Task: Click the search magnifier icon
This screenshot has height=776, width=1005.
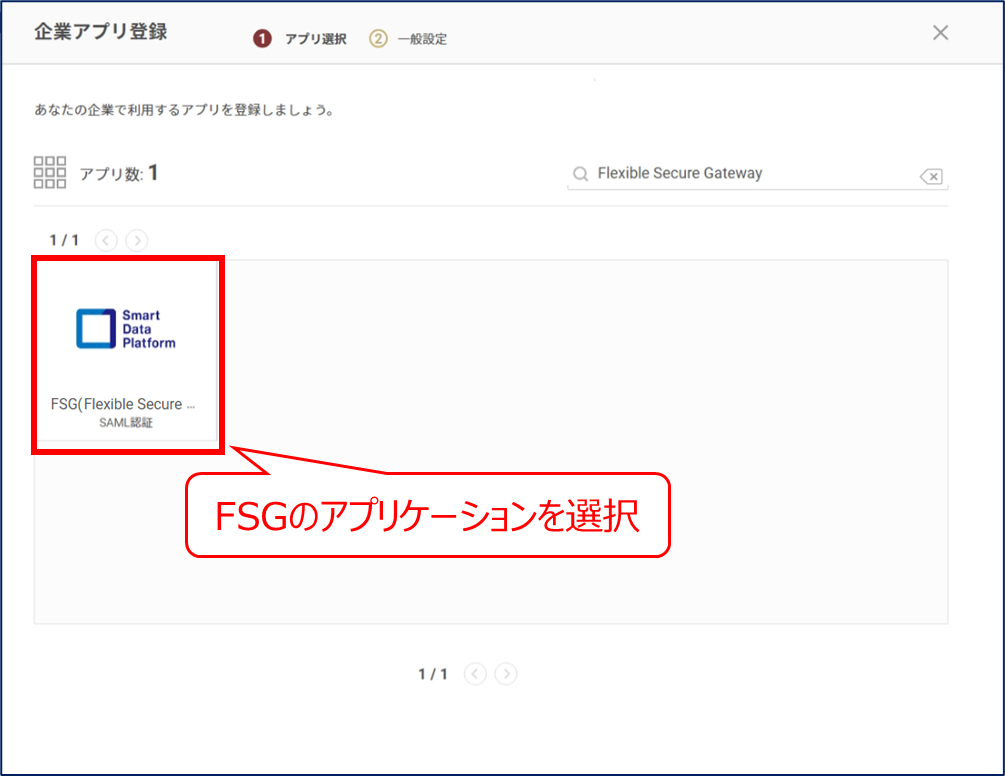Action: [581, 174]
